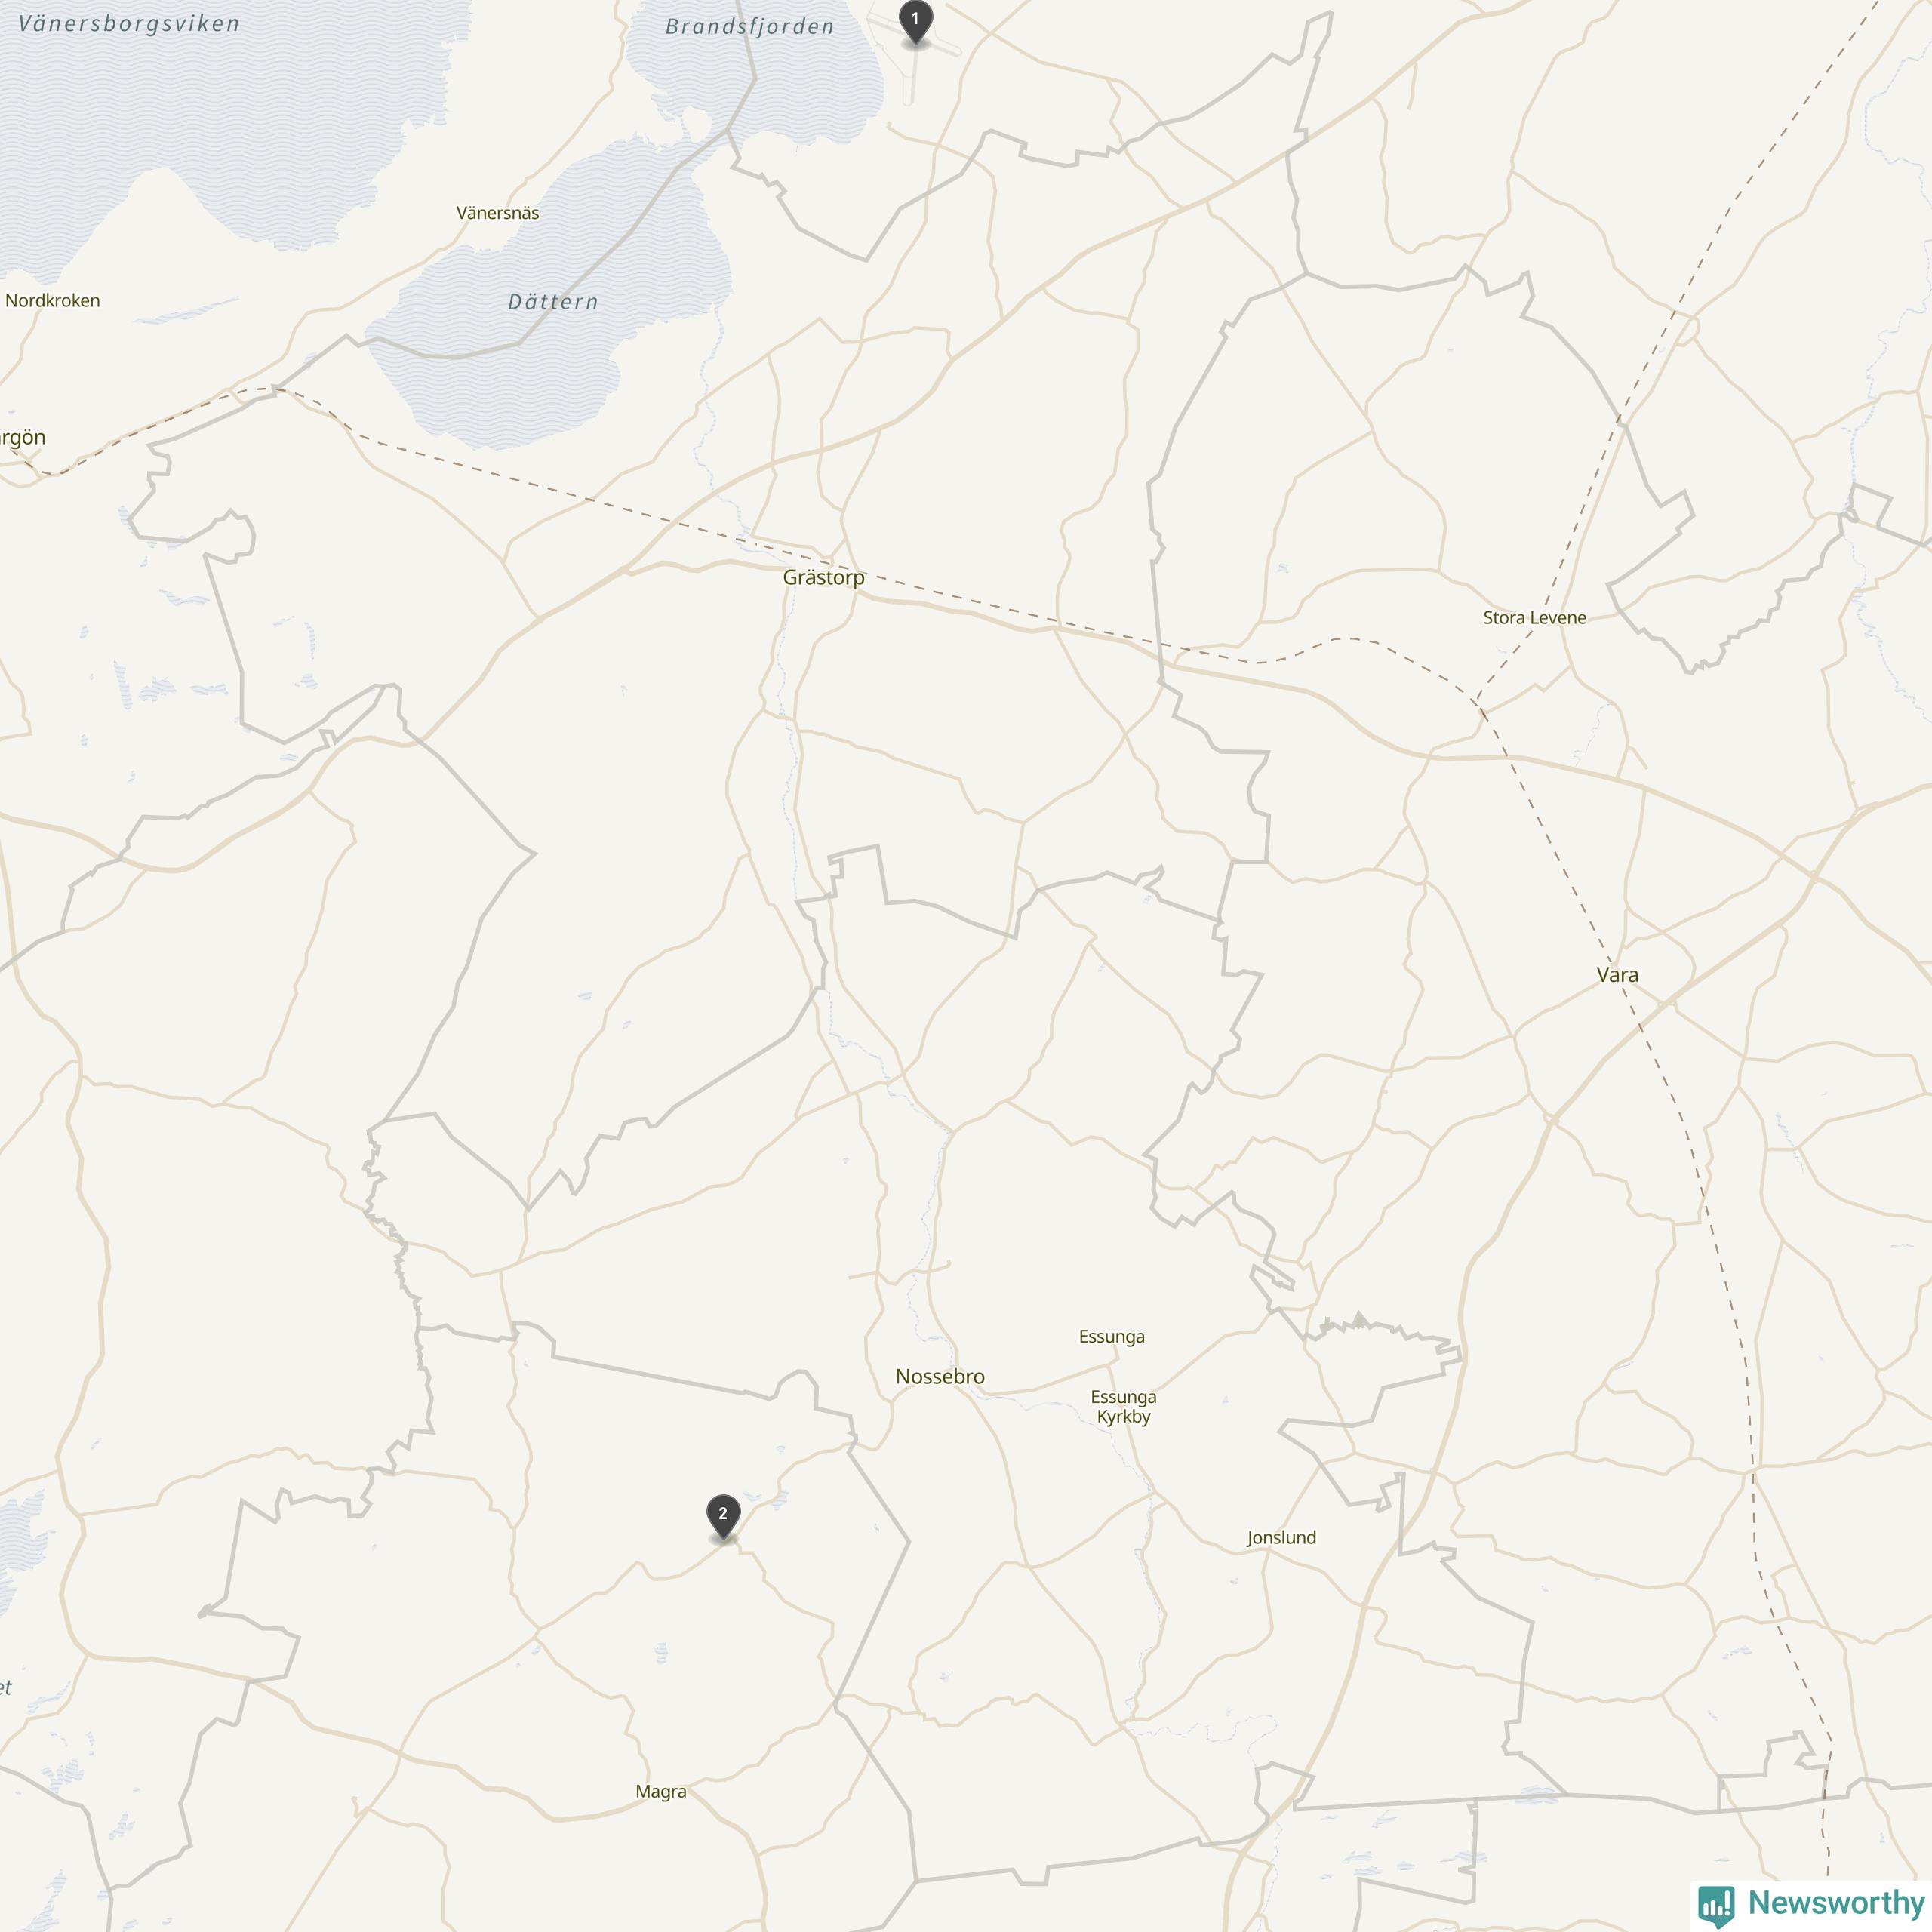Click the Jonslund place label
The height and width of the screenshot is (1932, 1932).
pos(1281,1538)
